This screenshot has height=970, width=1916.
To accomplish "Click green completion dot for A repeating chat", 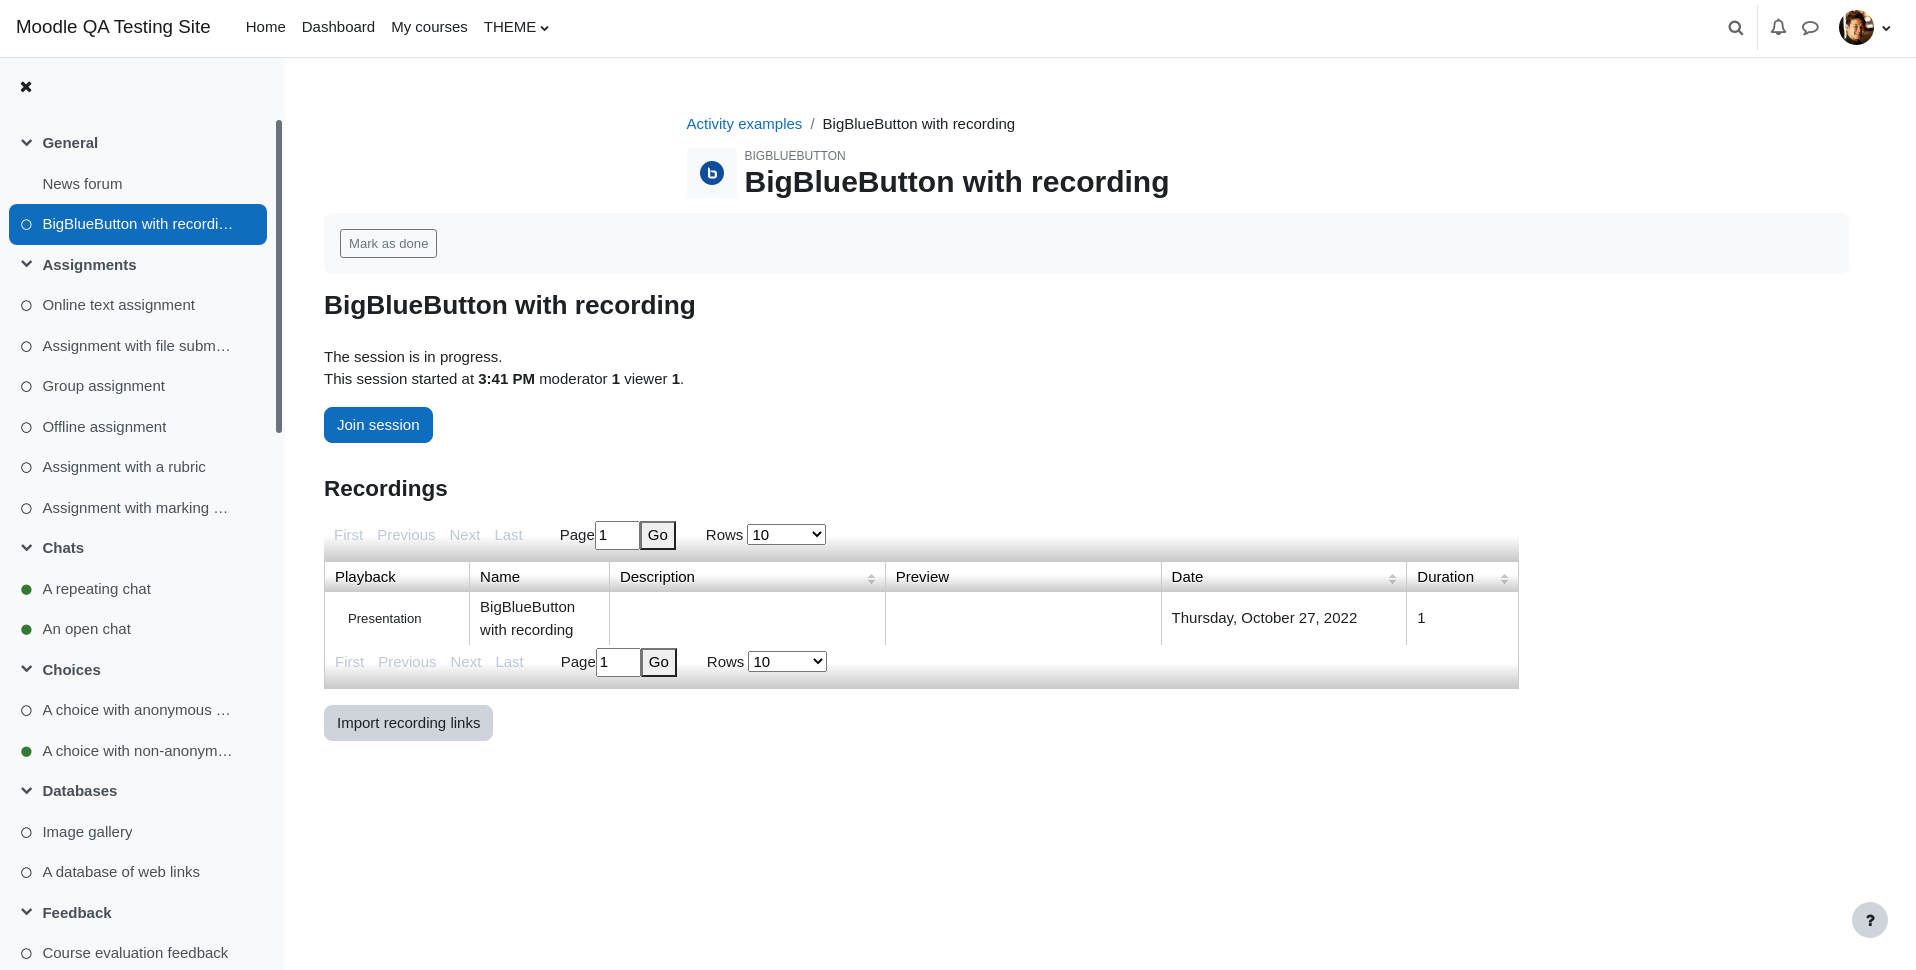I will 27,590.
